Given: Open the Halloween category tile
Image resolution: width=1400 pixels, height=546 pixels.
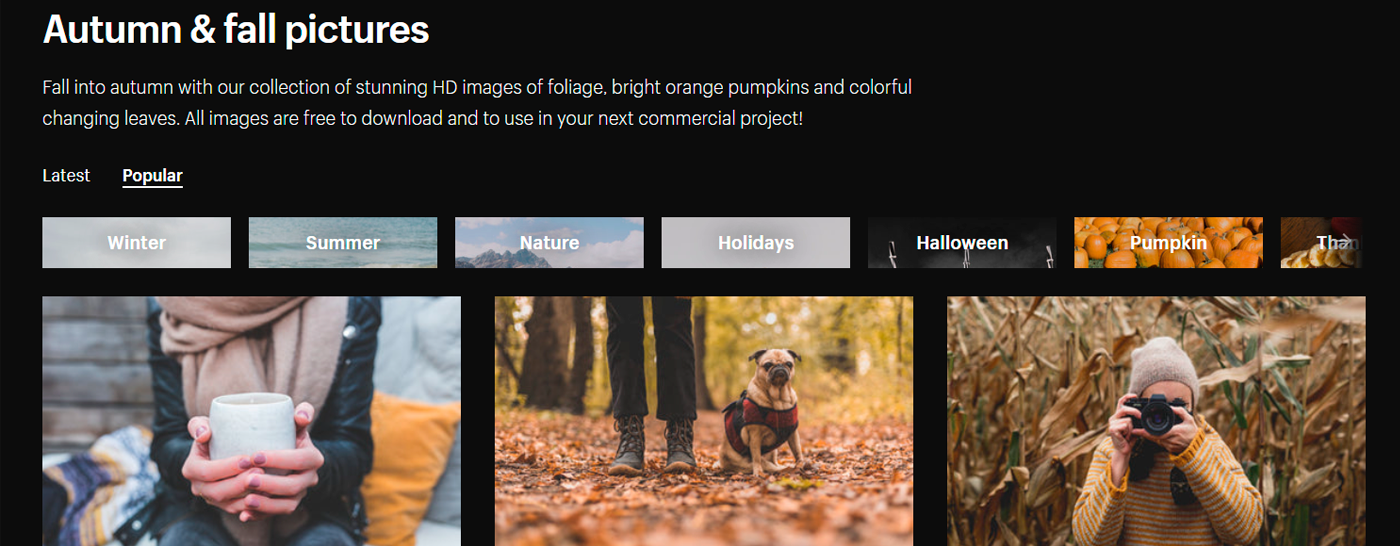Looking at the screenshot, I should pyautogui.click(x=962, y=243).
